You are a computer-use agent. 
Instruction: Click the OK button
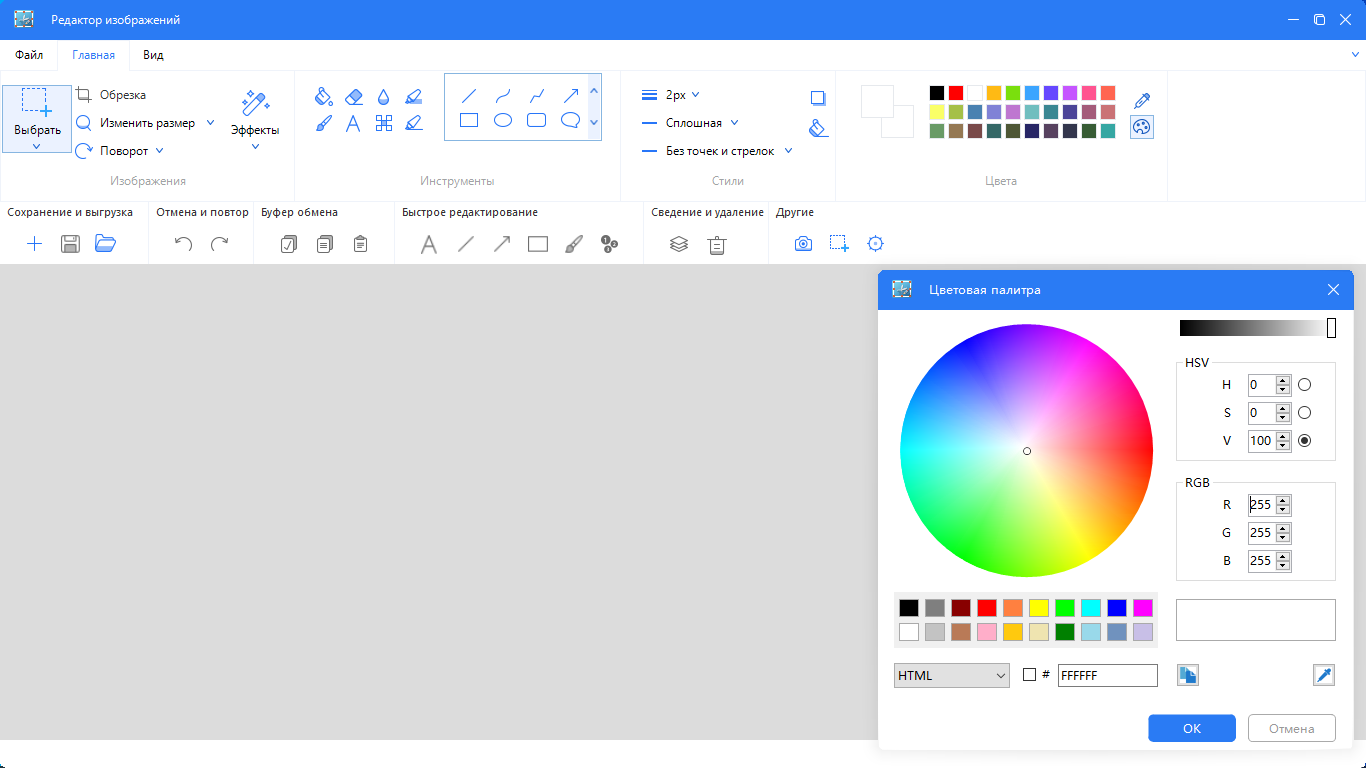point(1191,728)
